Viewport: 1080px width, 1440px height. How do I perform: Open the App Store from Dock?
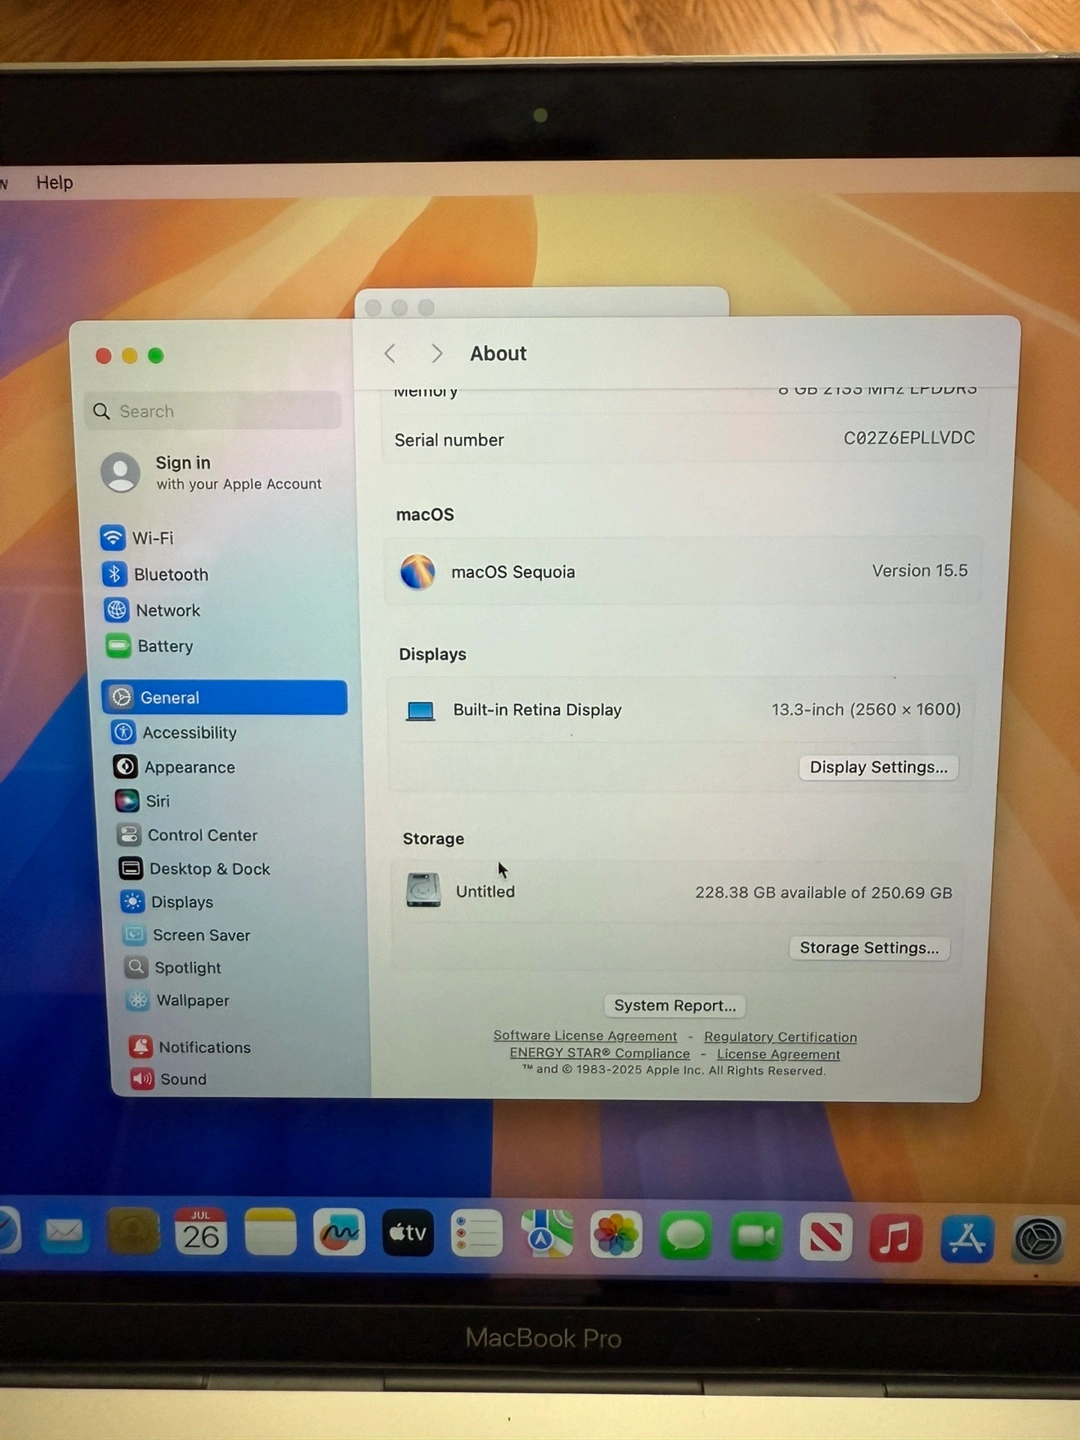tap(967, 1238)
